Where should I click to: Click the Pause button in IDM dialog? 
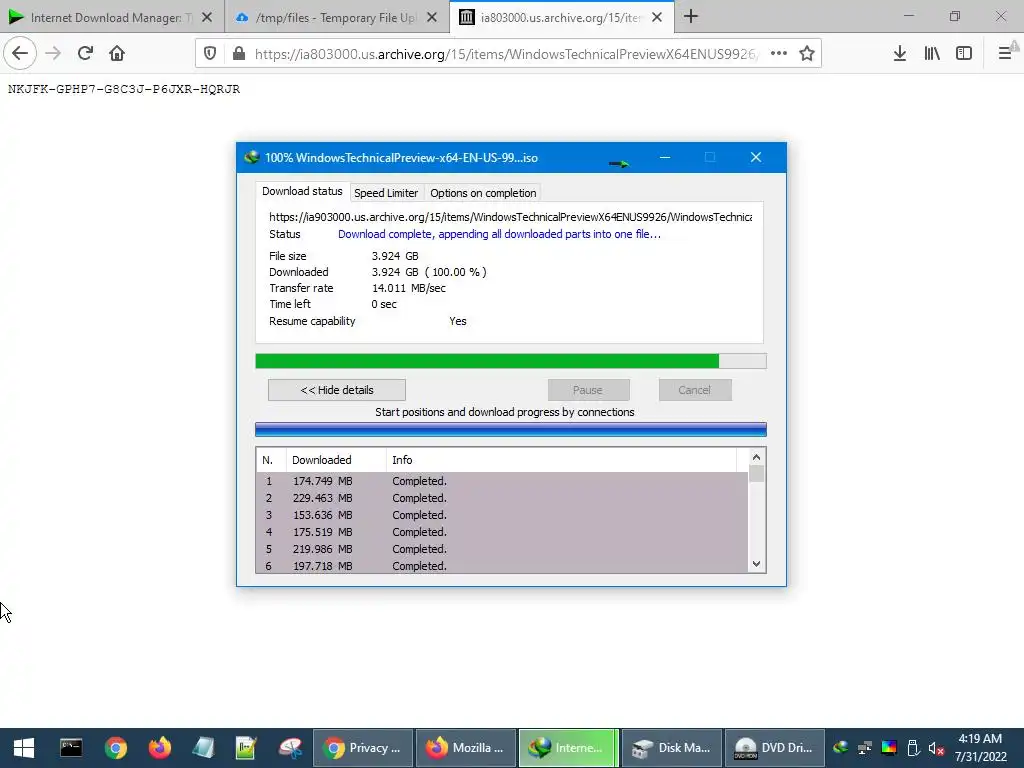[588, 390]
